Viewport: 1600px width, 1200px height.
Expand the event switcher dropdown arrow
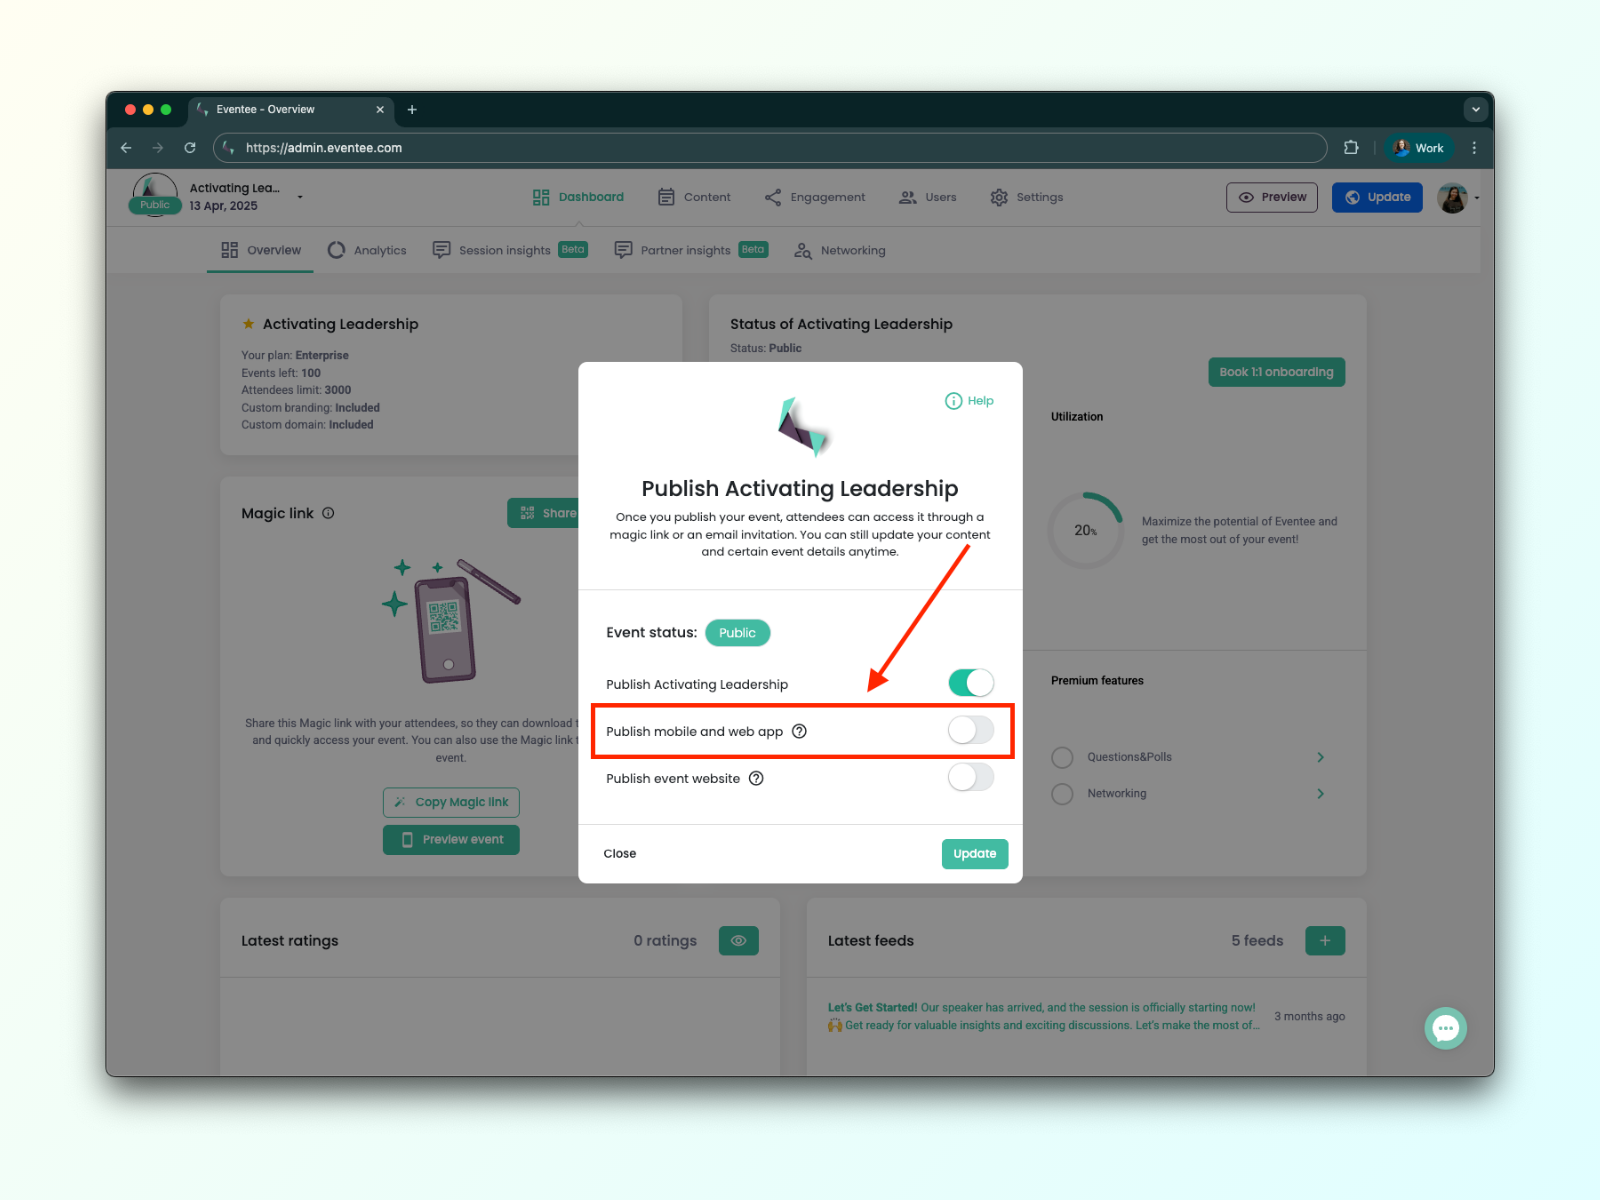tap(300, 197)
